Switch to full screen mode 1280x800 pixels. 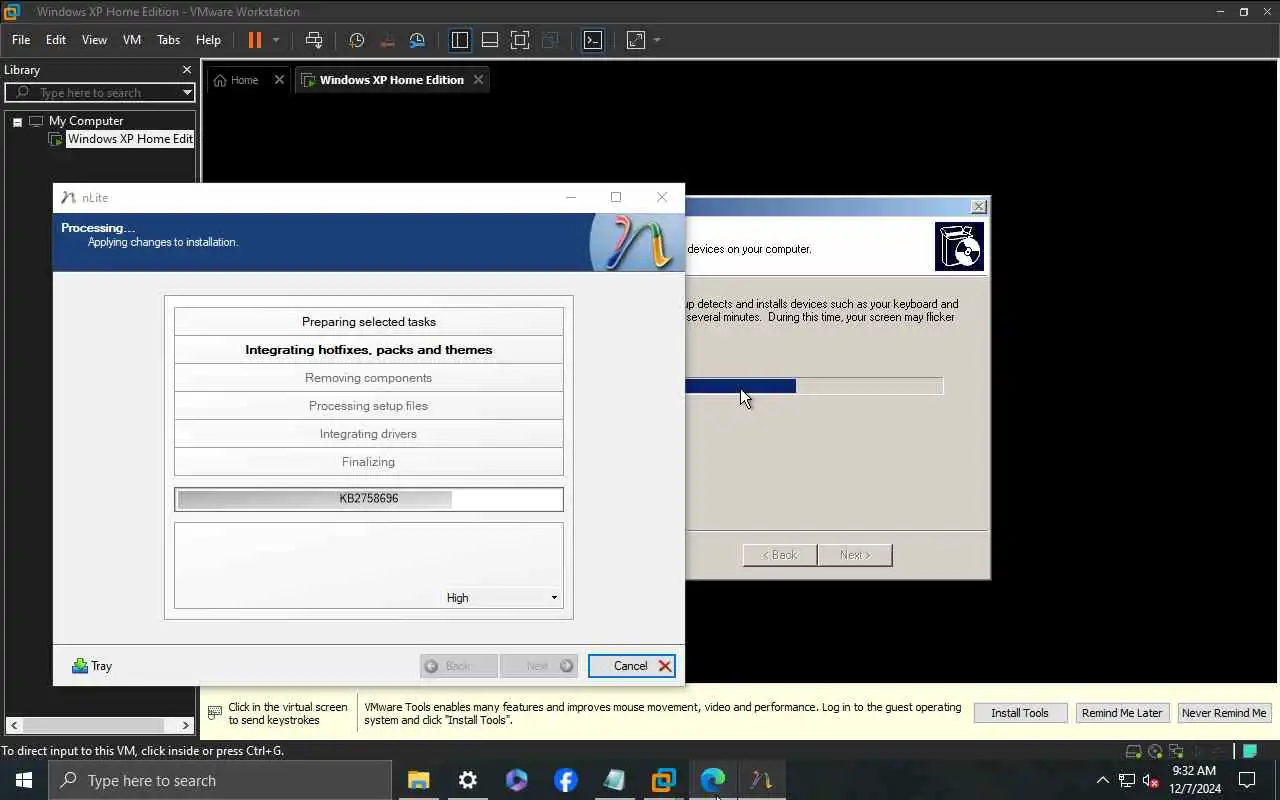[520, 40]
